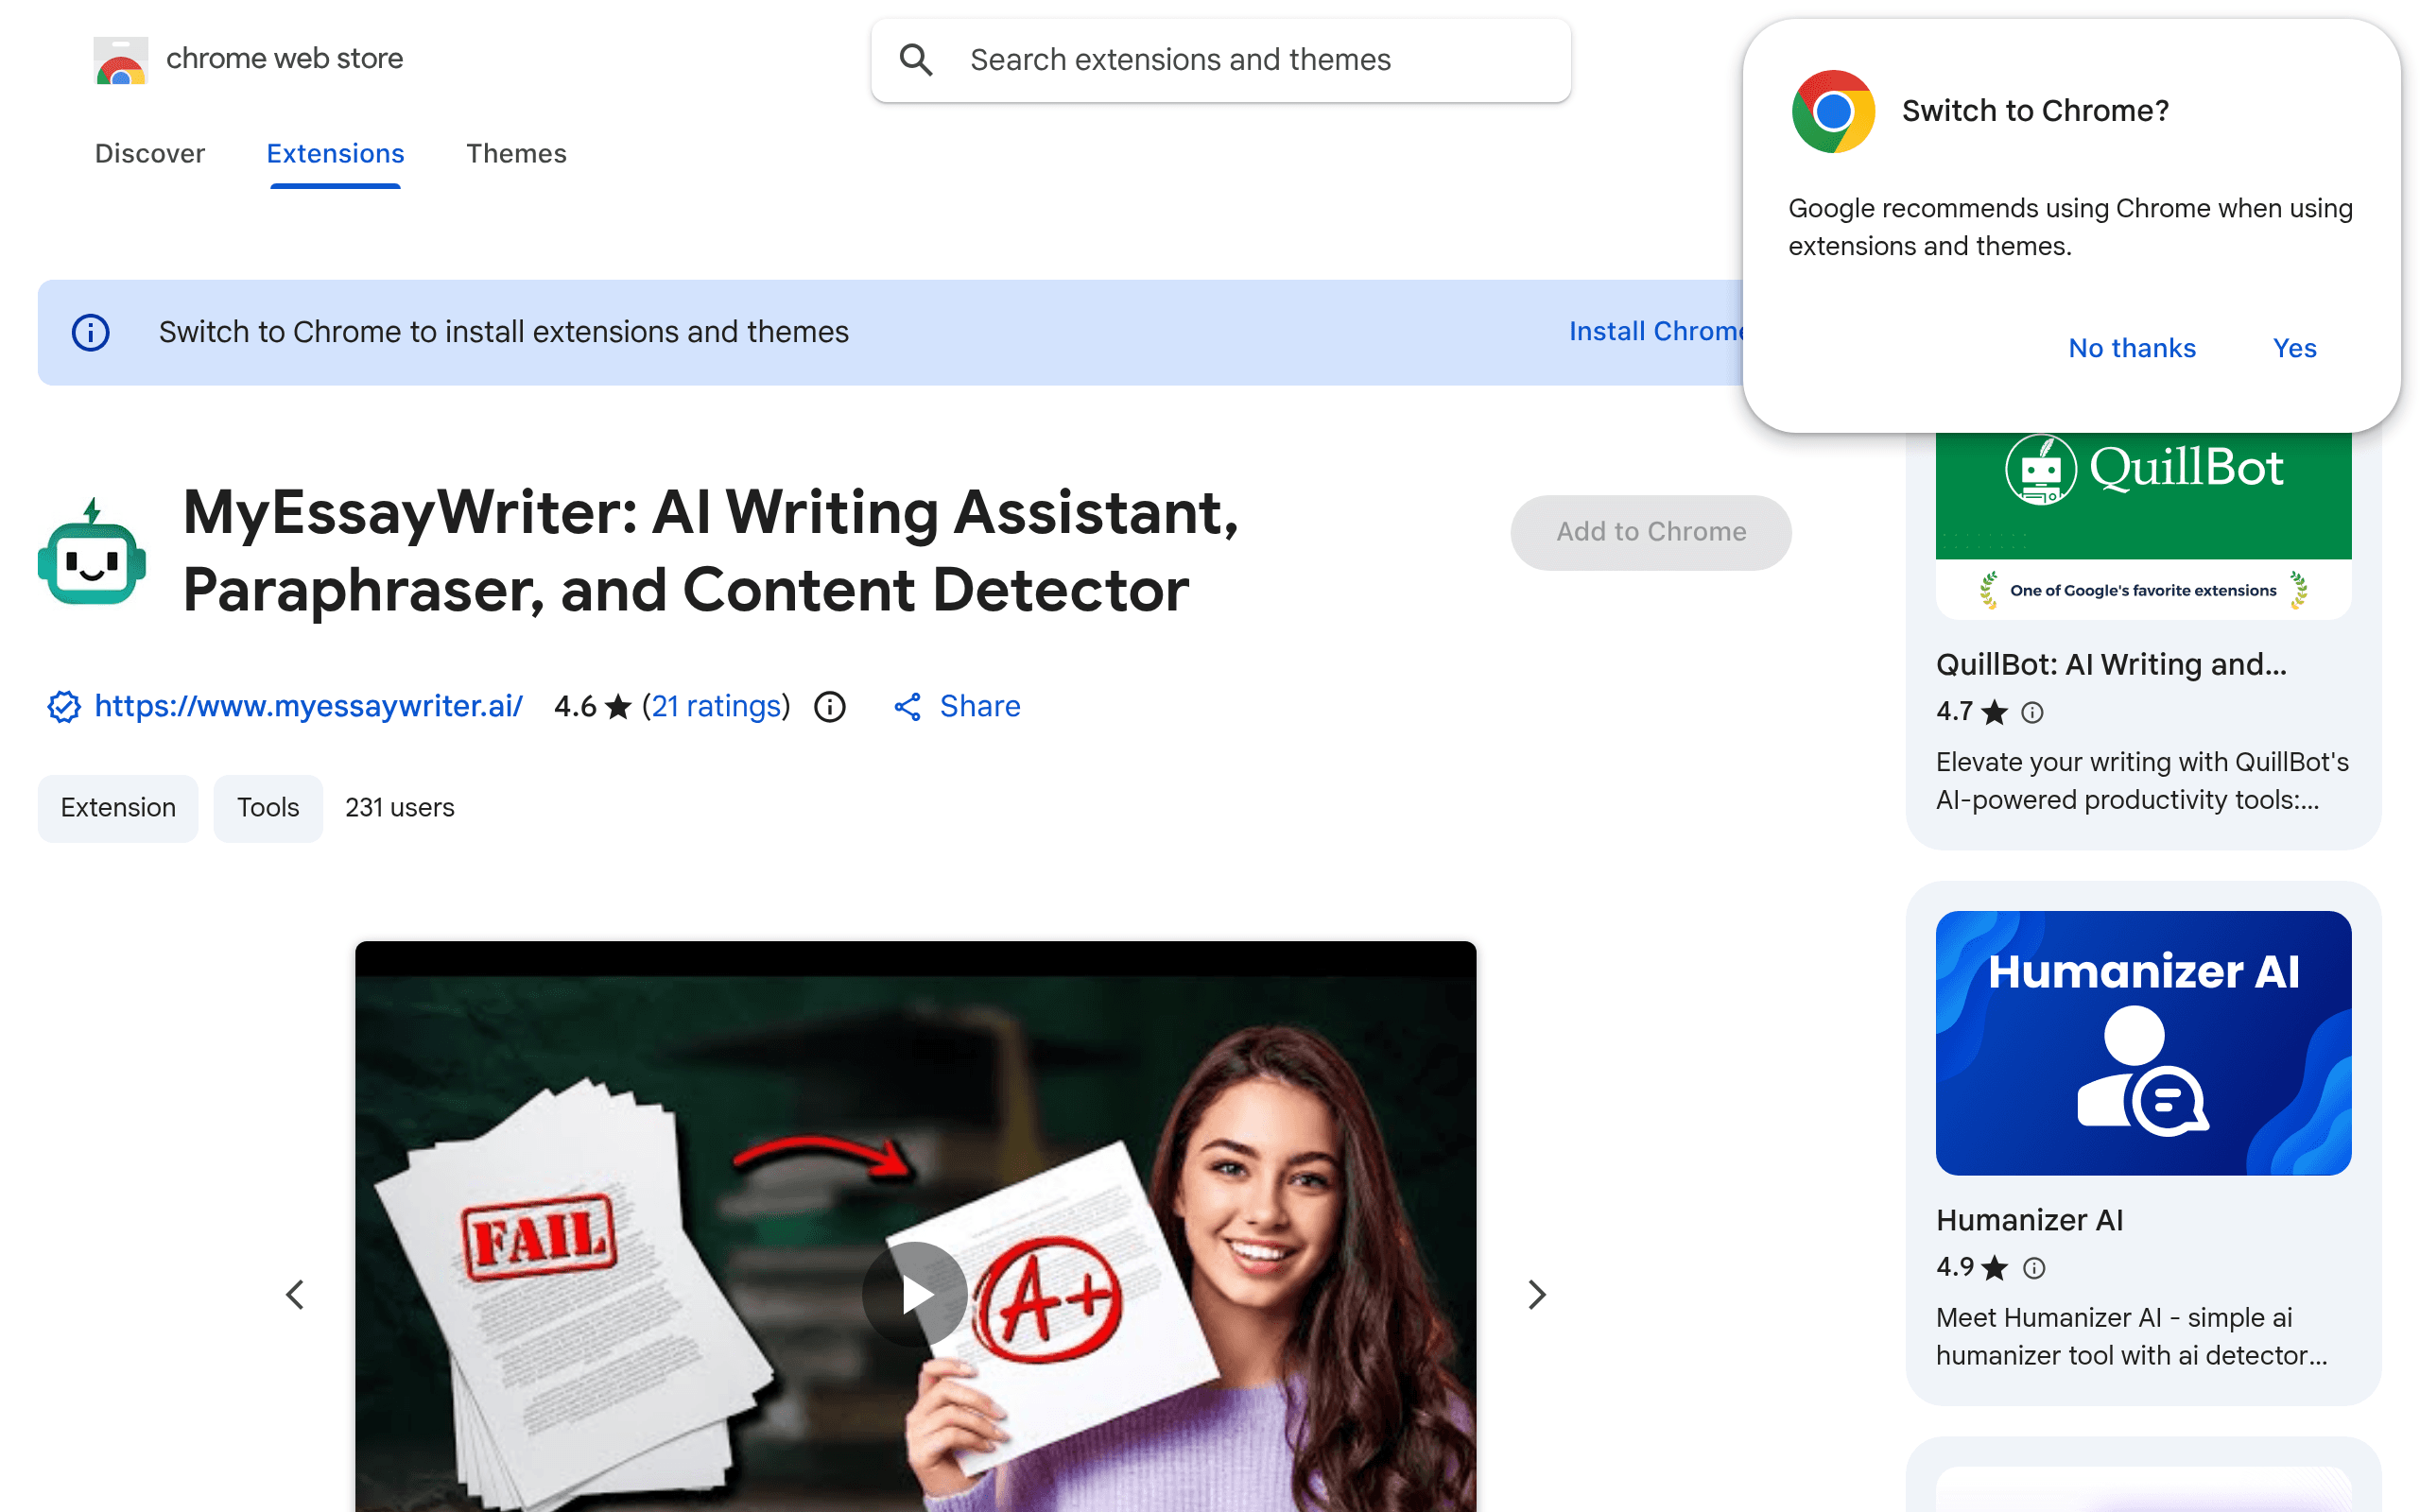Click the info icon beside Humanizer AI's 4.9 rating
The width and height of the screenshot is (2420, 1512).
2034,1268
